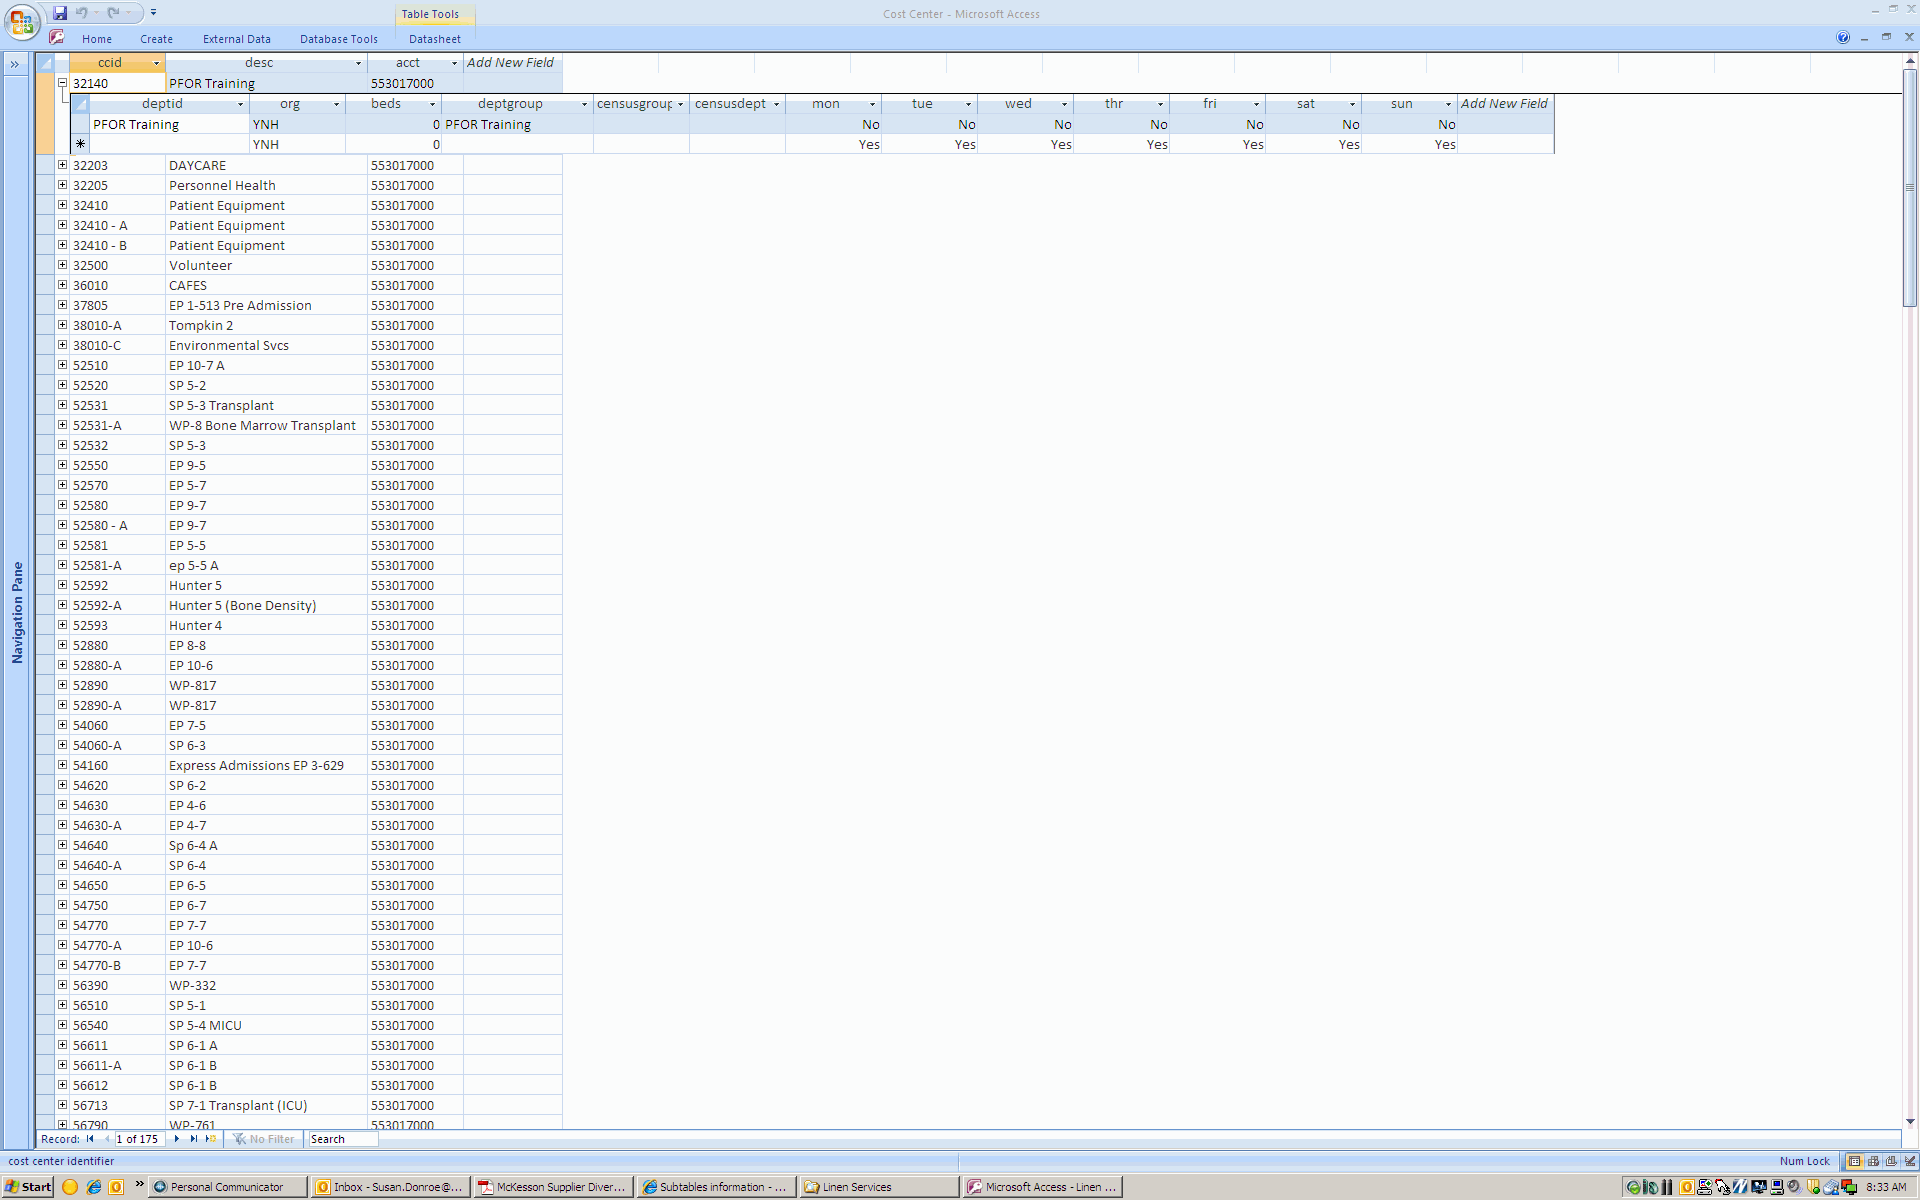Open the deptgroup column filter dropdown
Screen dimensions: 1920x1200
[x=584, y=104]
